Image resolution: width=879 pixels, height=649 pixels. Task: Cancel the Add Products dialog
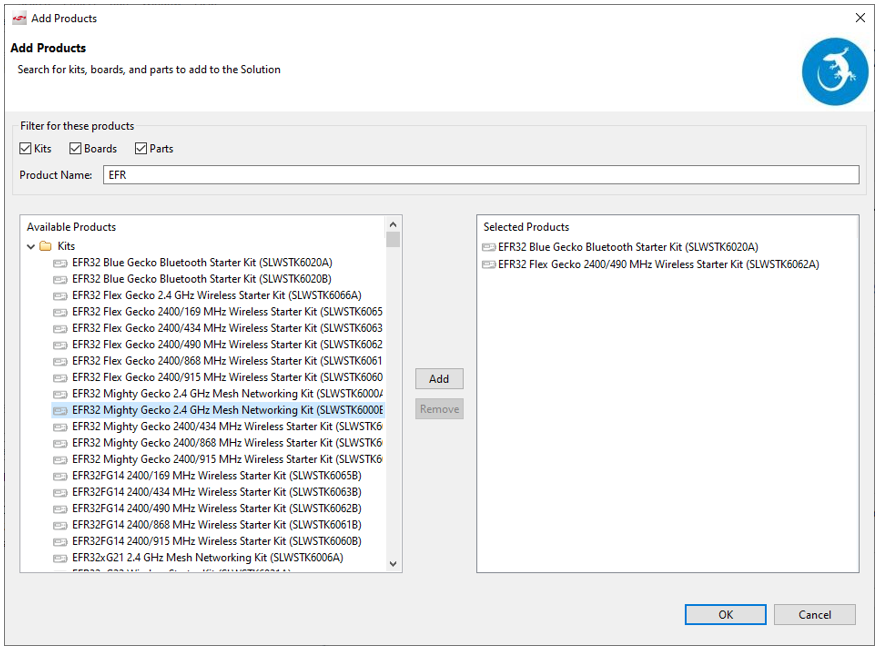click(815, 615)
